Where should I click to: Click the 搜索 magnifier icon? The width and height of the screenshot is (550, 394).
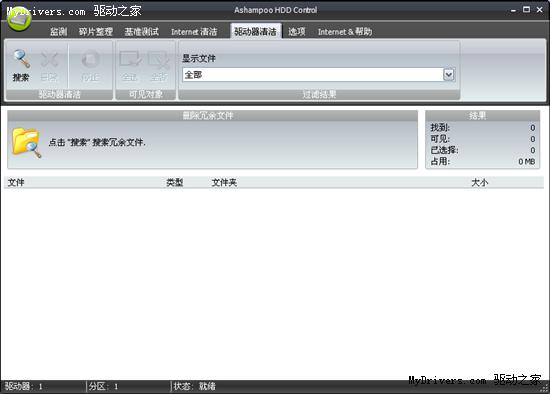click(x=21, y=59)
